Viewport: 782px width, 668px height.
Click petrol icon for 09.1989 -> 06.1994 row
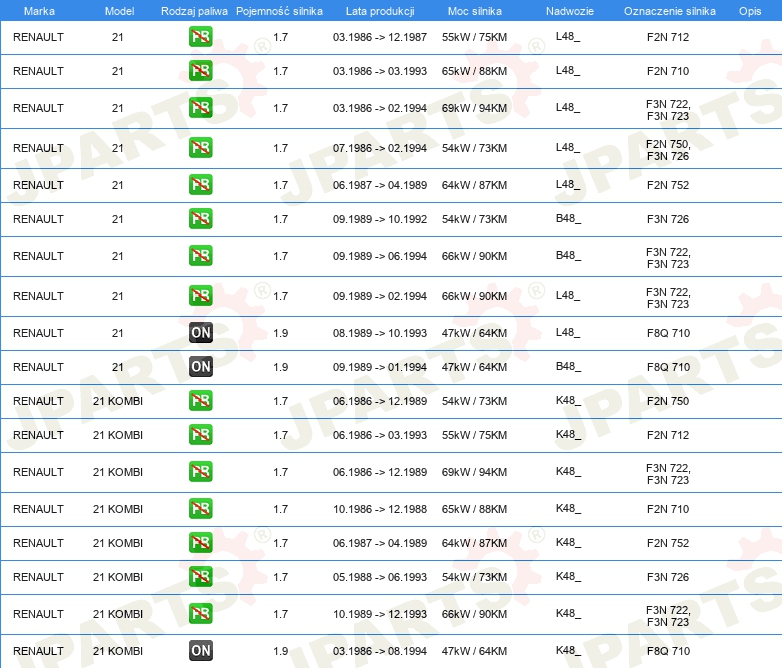pos(200,255)
